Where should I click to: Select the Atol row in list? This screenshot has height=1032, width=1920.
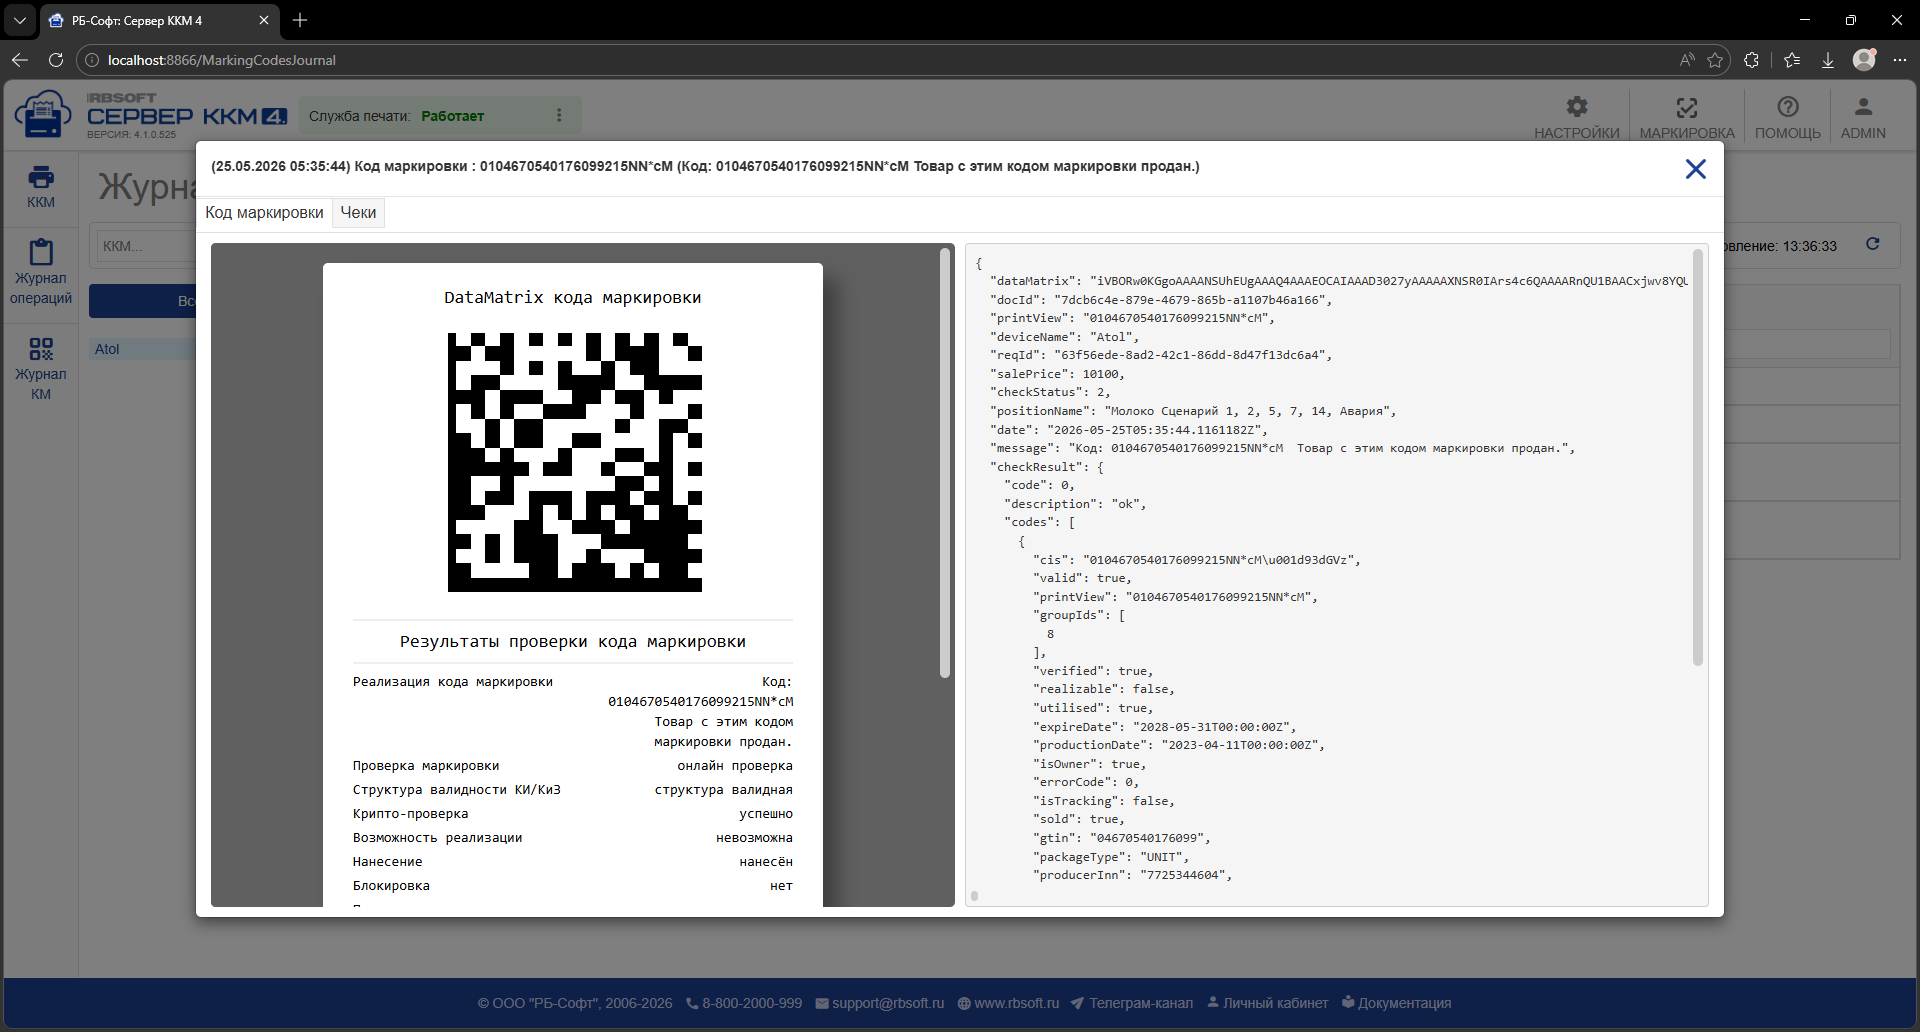point(142,349)
